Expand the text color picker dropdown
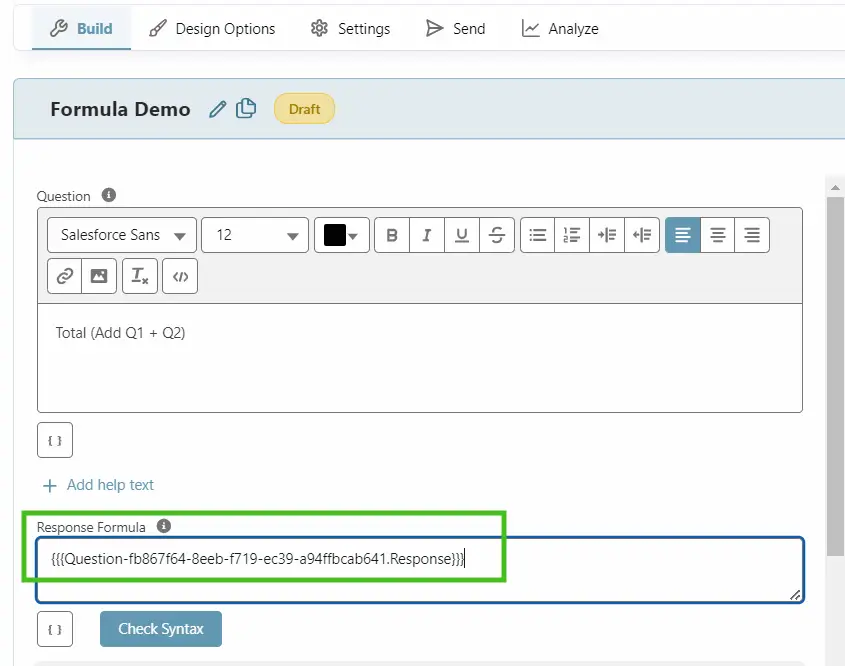 click(x=342, y=235)
